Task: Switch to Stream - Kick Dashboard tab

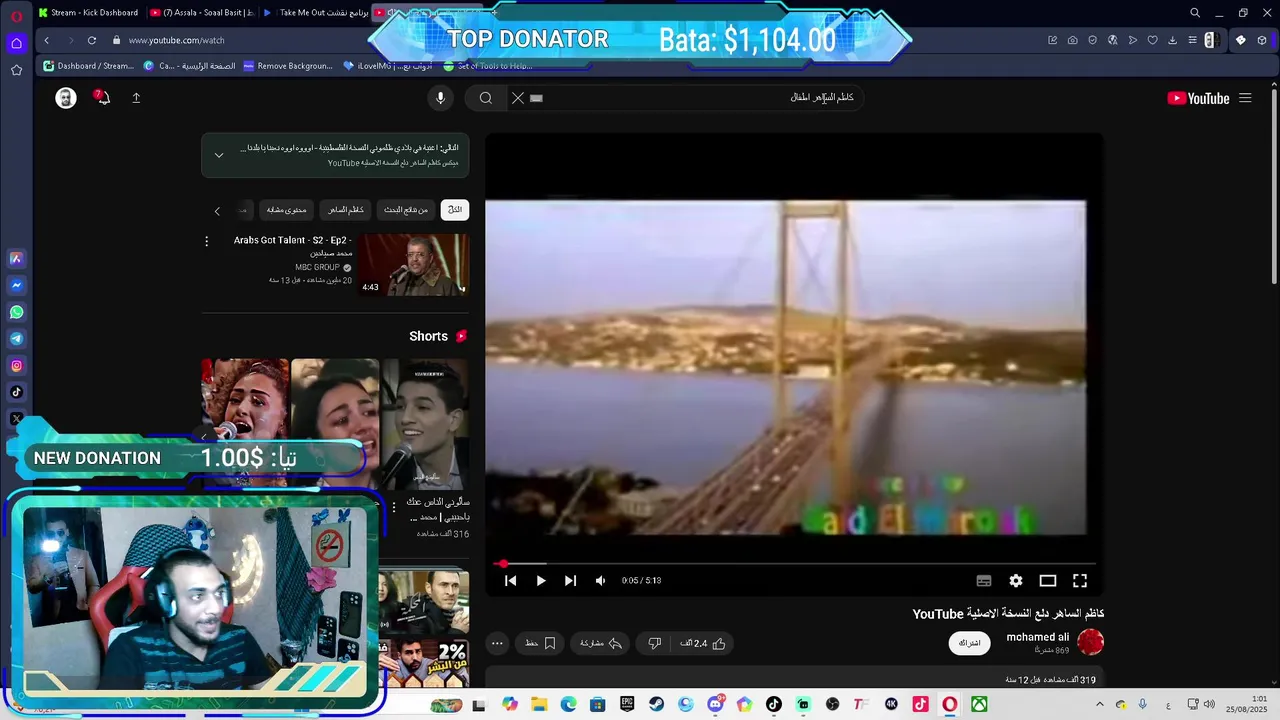Action: 88,13
